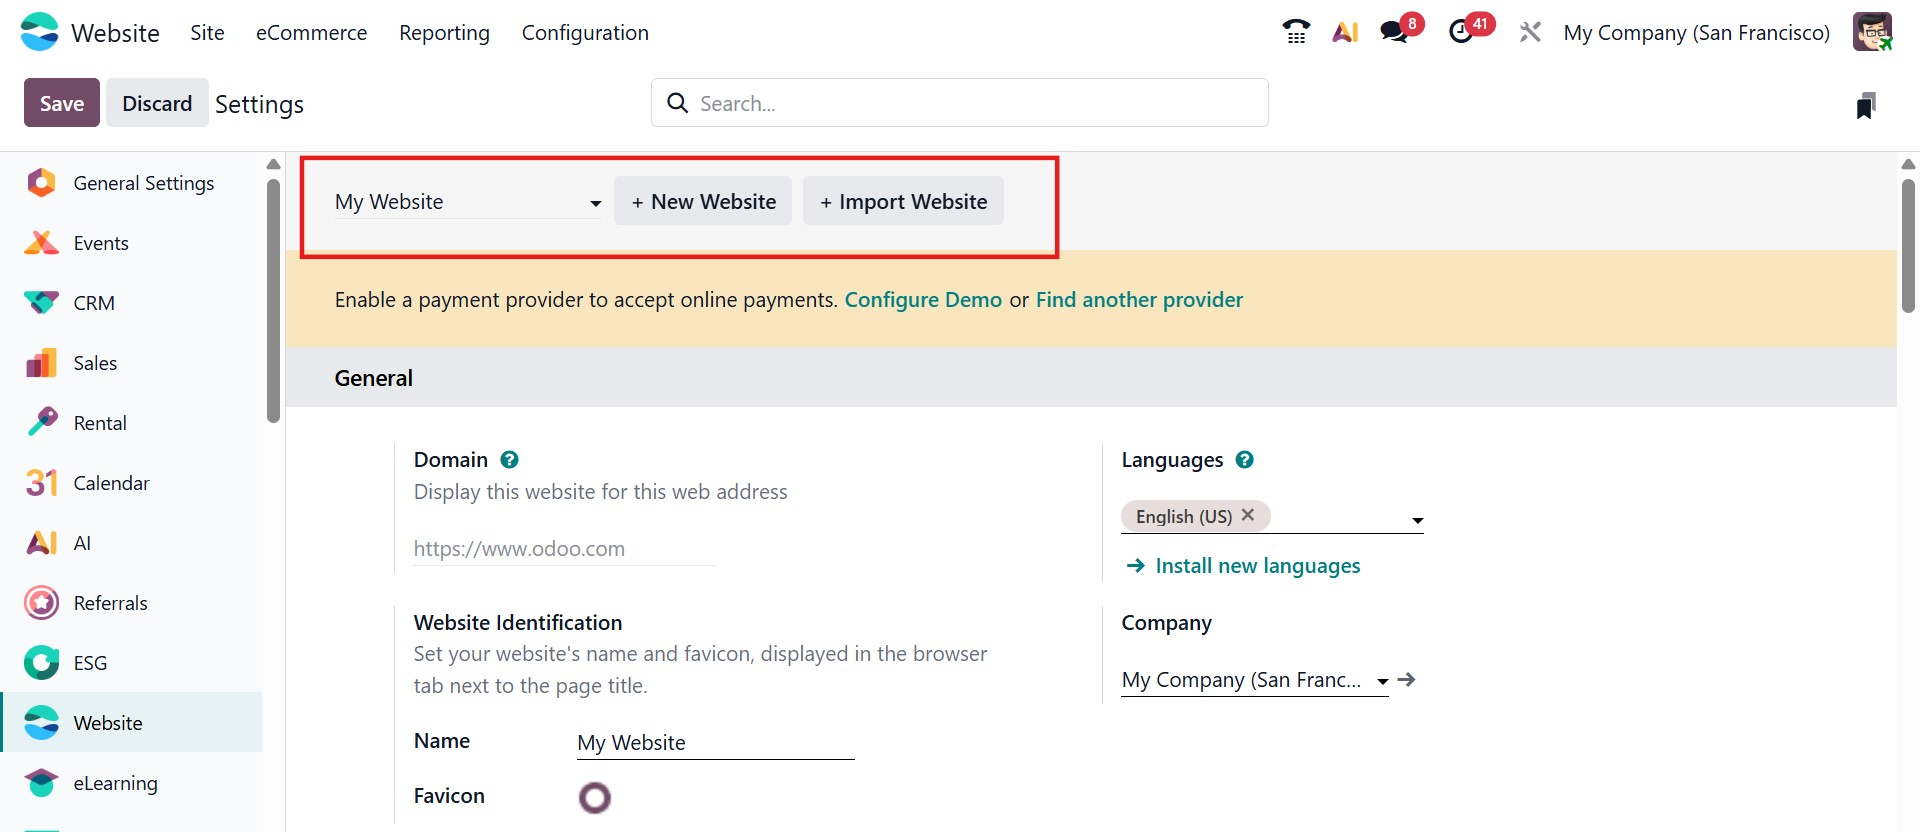Open the Company dropdown
Screen dimensions: 1920x832
[1382, 681]
